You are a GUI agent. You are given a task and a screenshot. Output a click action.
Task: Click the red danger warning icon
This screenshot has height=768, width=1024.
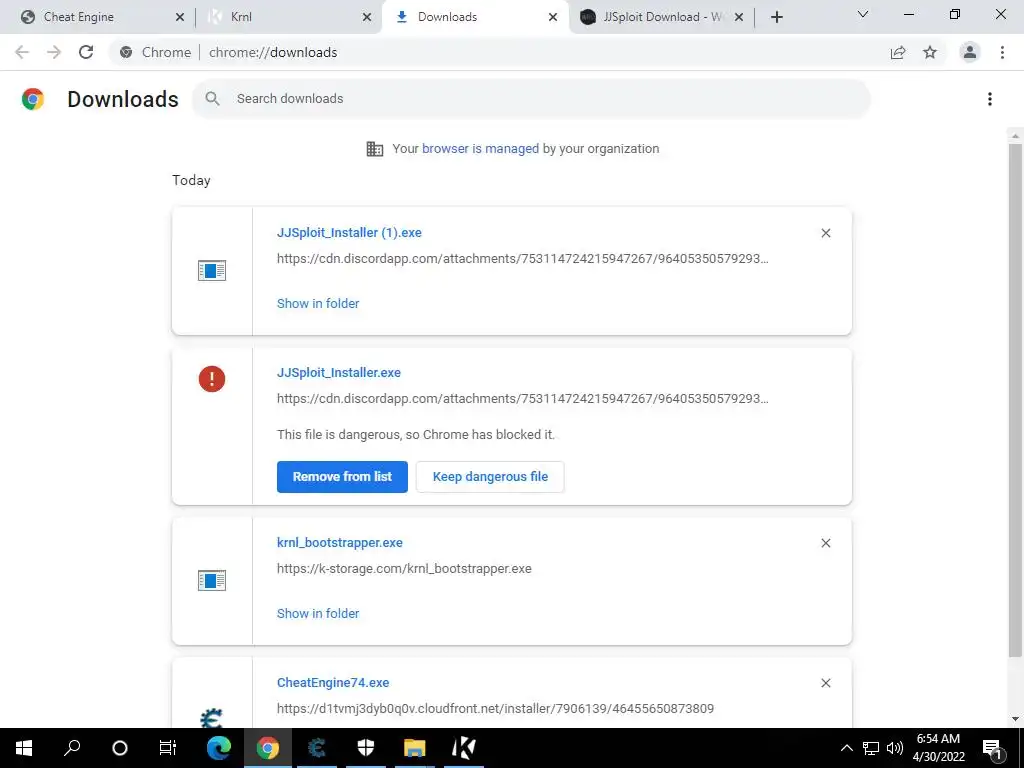[x=212, y=379]
